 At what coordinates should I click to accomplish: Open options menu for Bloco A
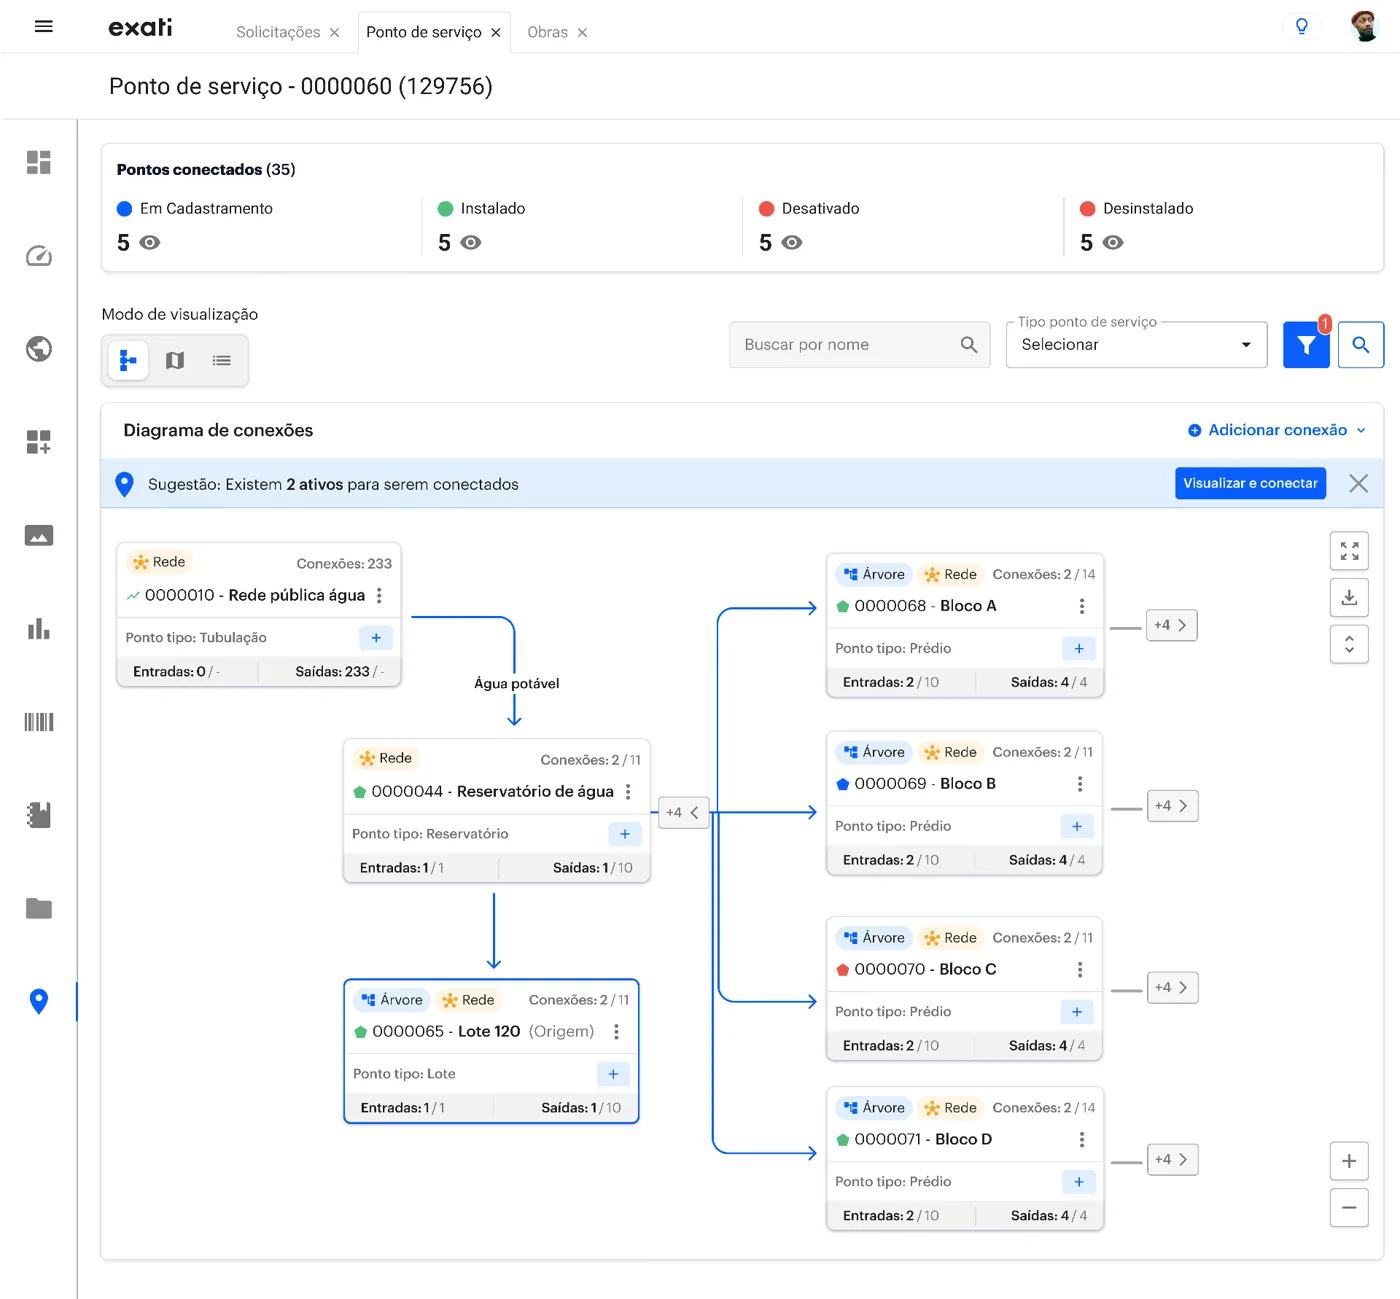(x=1082, y=606)
